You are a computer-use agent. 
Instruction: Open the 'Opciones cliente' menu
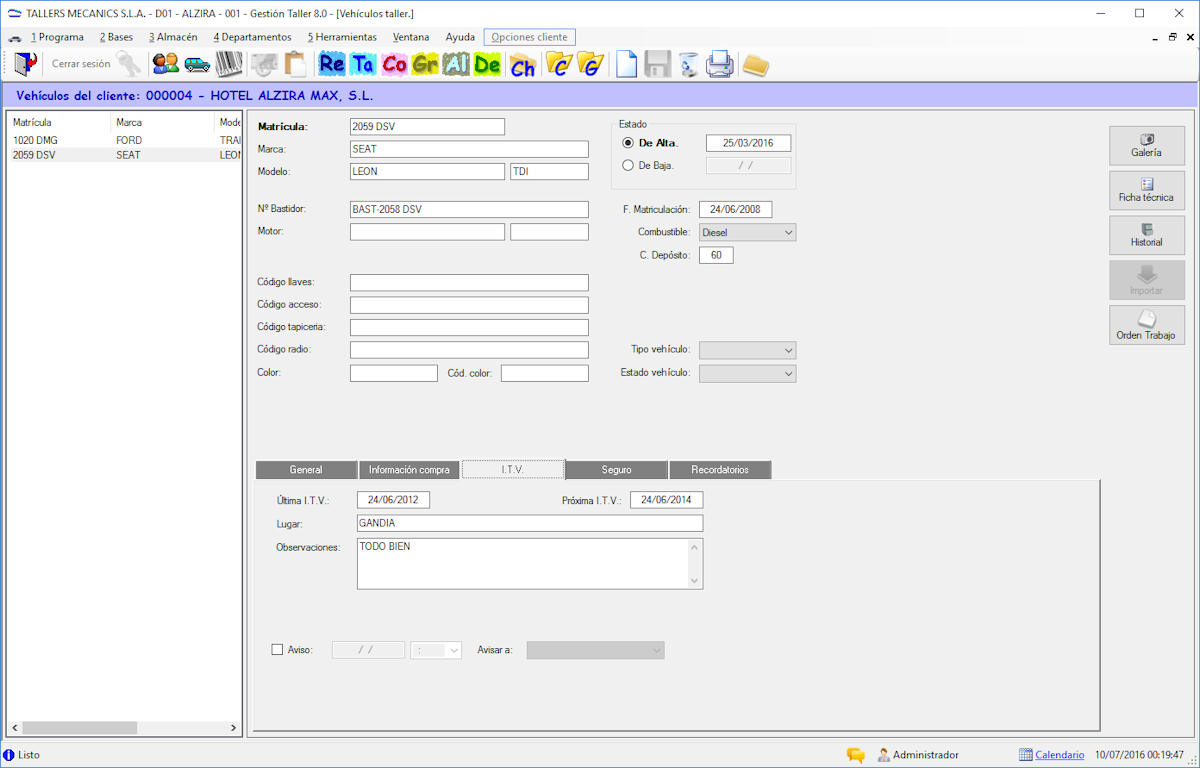(x=529, y=37)
